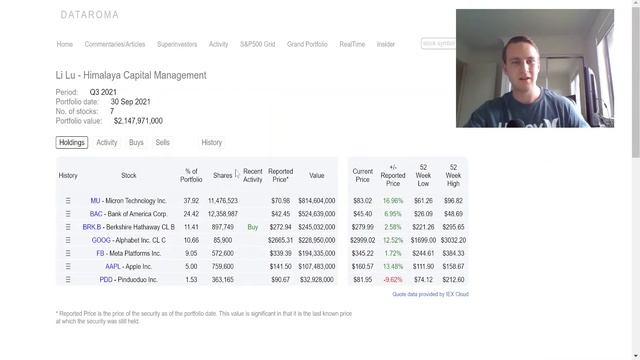Open the AAPL ticker link
Image resolution: width=640 pixels, height=360 pixels.
tap(113, 266)
